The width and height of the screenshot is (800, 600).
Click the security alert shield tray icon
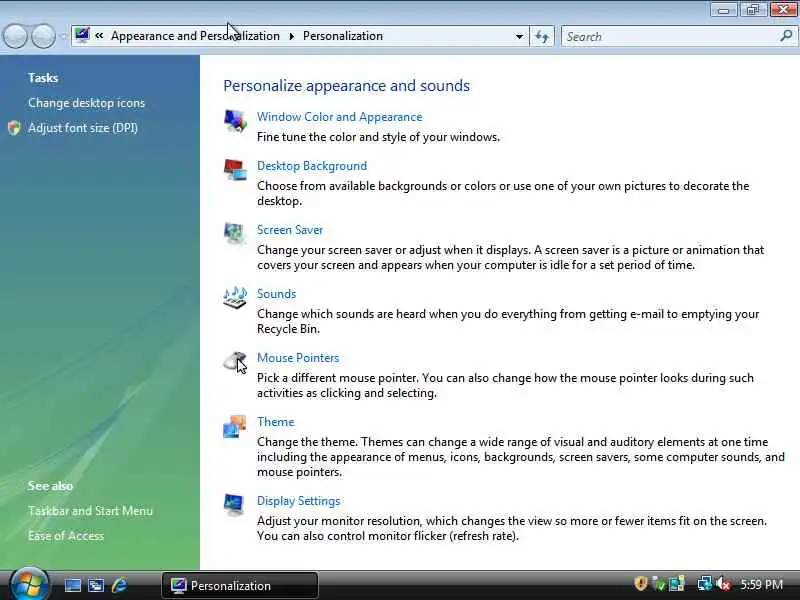[640, 584]
